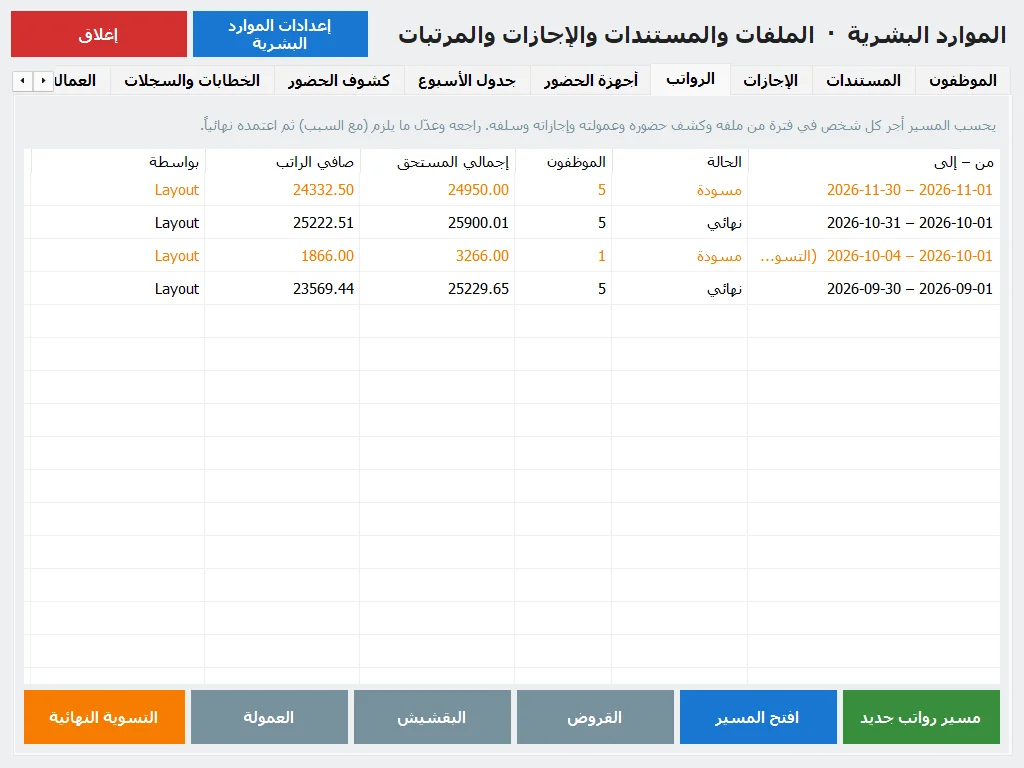The width and height of the screenshot is (1024, 768).
Task: Go to أجهزة الحضور tab
Action: [591, 80]
